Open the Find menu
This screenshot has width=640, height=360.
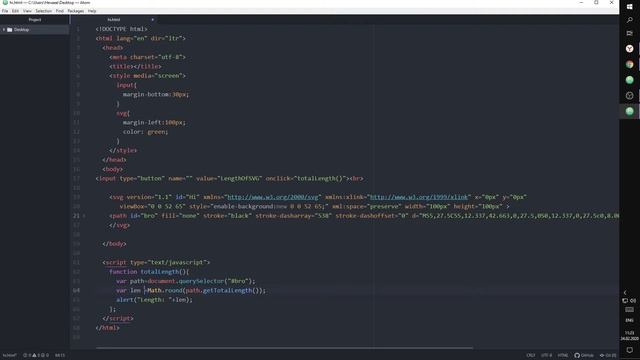pyautogui.click(x=60, y=11)
